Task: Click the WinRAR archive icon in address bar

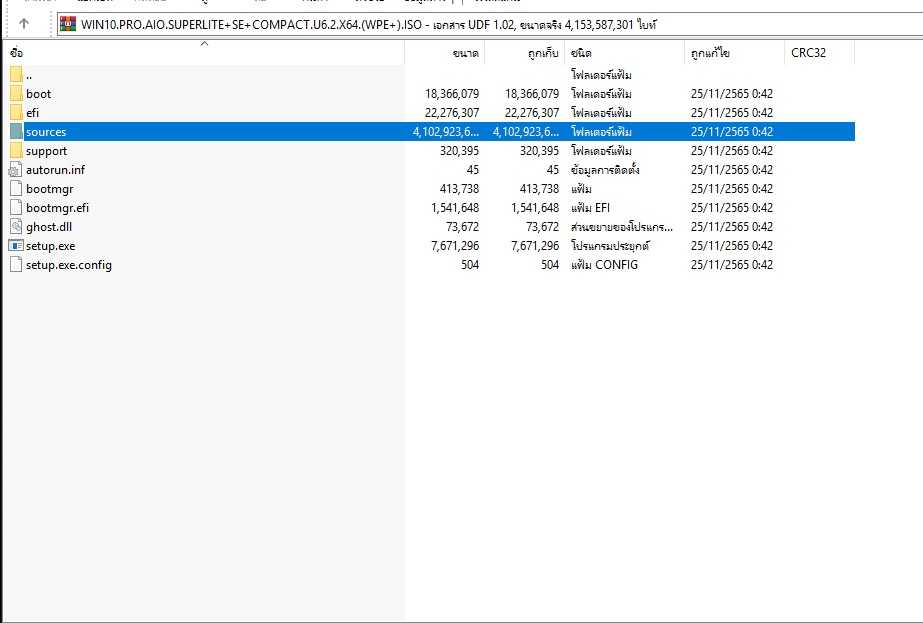Action: click(x=68, y=24)
